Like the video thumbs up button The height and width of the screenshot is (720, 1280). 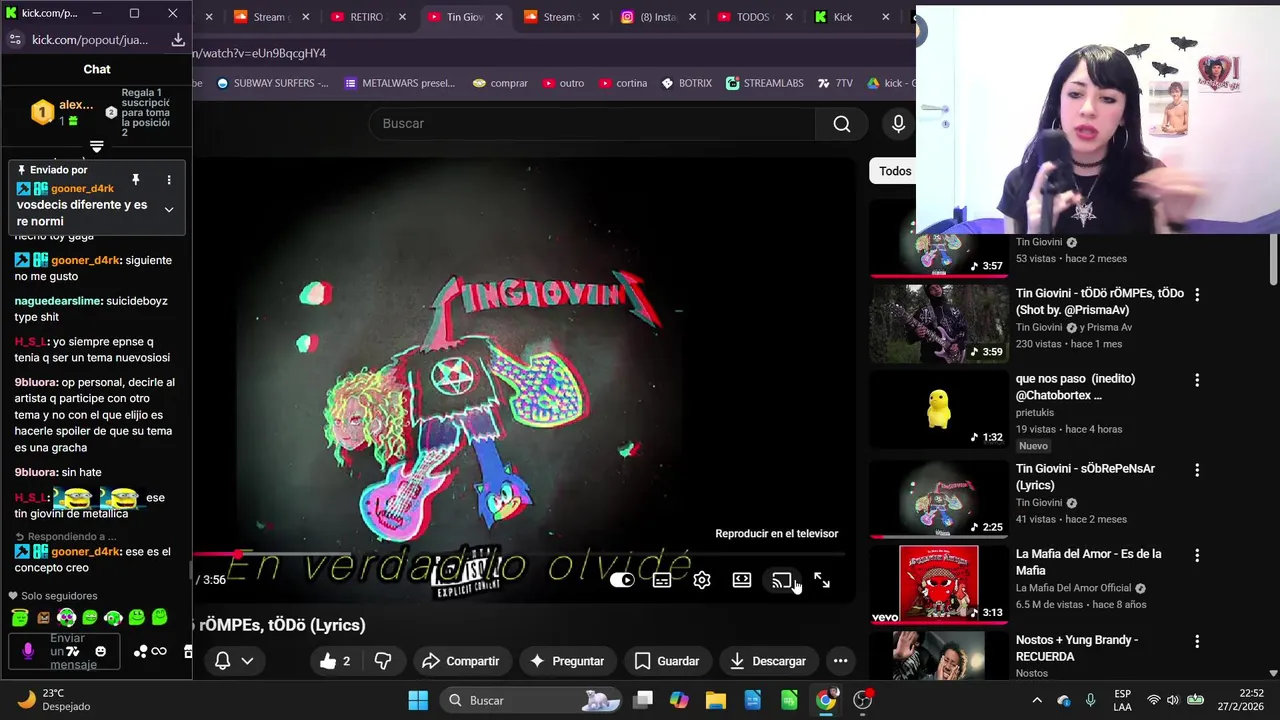pos(337,661)
